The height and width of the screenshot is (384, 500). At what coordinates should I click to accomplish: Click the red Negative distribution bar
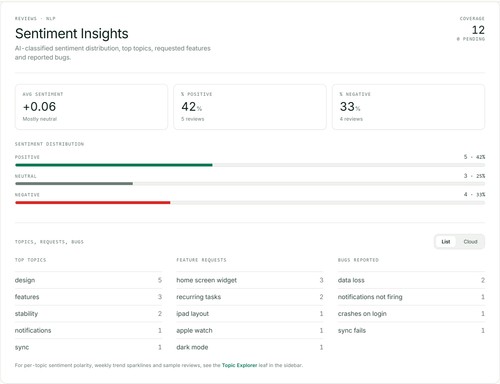(x=93, y=203)
